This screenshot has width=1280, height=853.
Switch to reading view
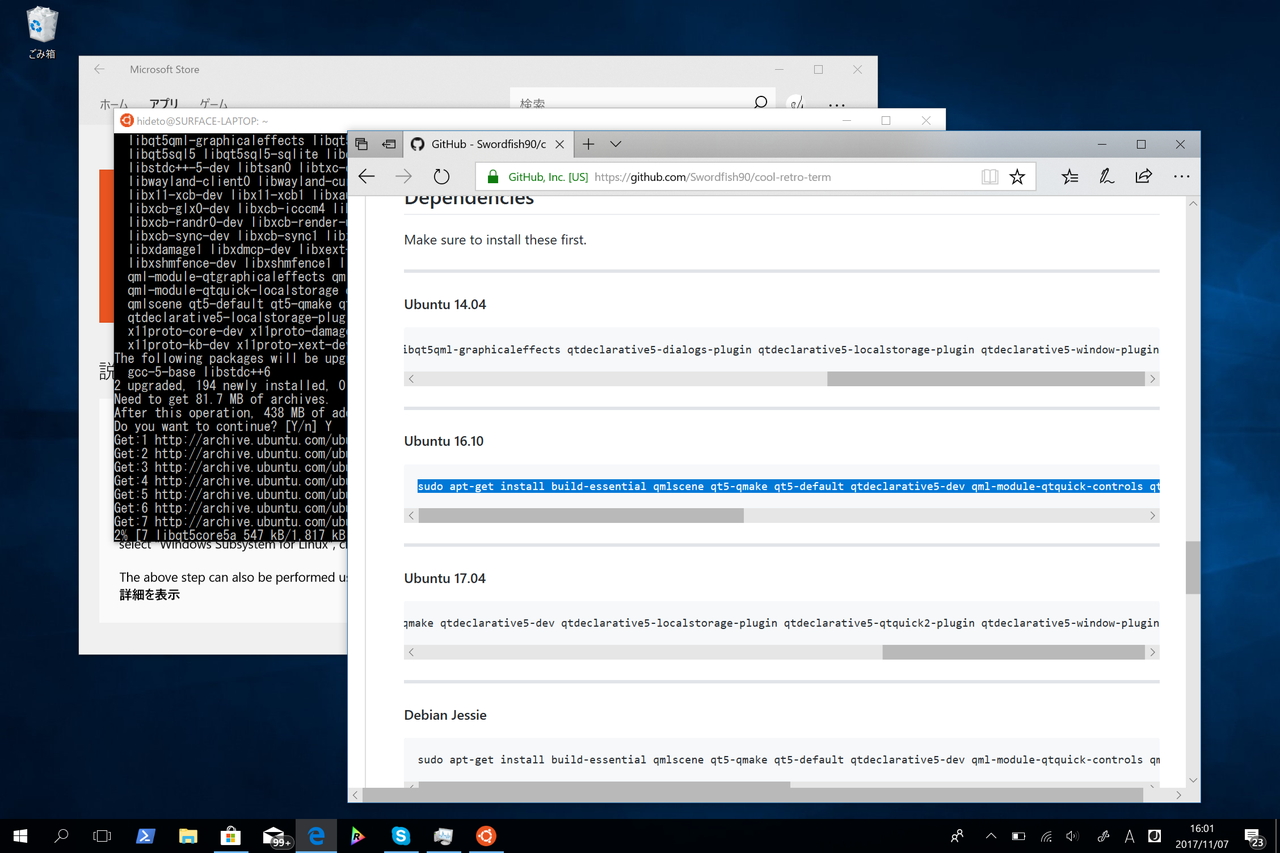[989, 176]
